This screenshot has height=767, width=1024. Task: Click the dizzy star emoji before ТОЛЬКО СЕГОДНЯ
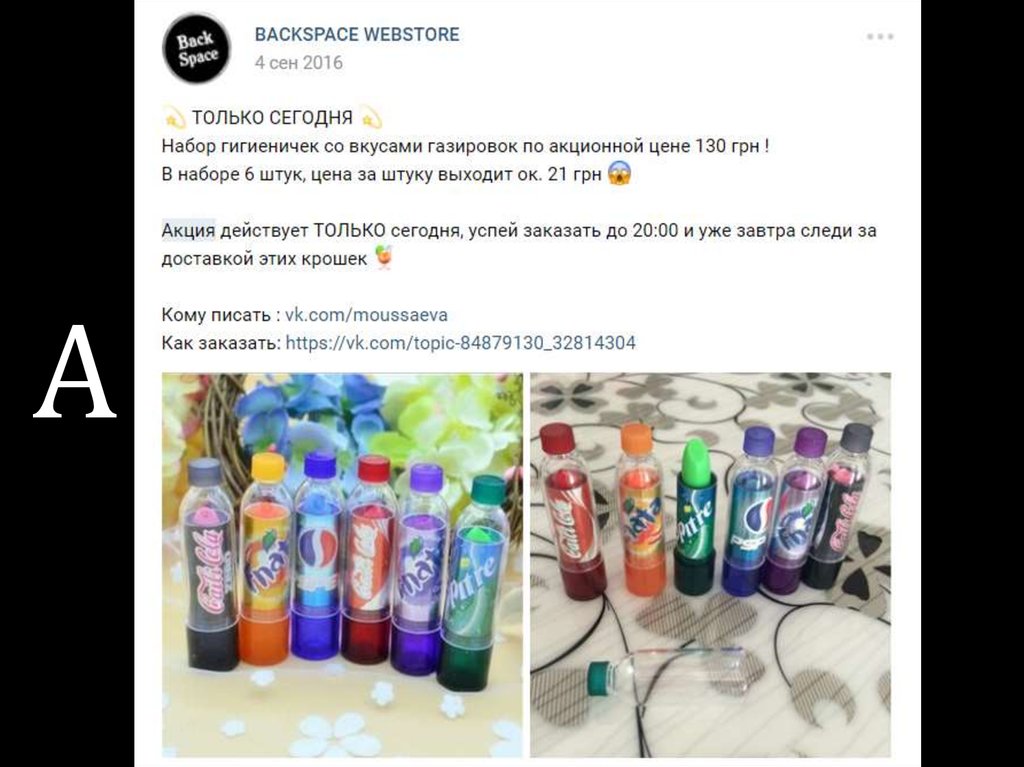tap(173, 118)
